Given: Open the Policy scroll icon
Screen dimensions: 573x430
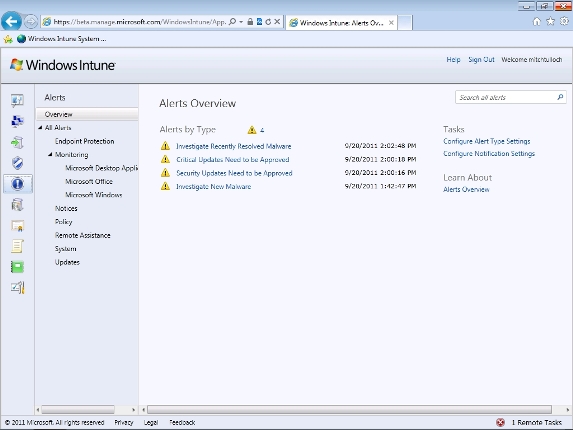Looking at the screenshot, I should click(x=17, y=246).
